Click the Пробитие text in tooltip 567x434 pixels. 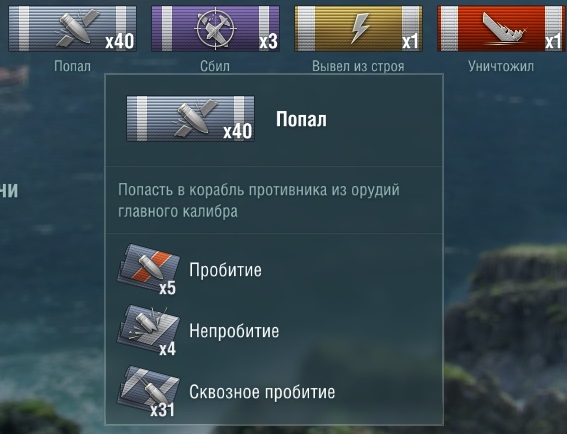225,270
